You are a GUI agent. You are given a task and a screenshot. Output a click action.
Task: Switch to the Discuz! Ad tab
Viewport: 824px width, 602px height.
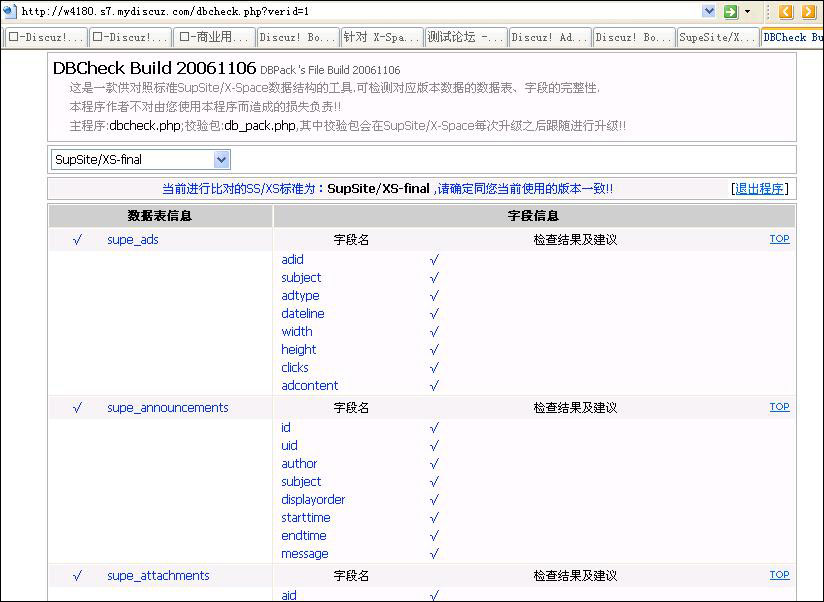pos(550,37)
